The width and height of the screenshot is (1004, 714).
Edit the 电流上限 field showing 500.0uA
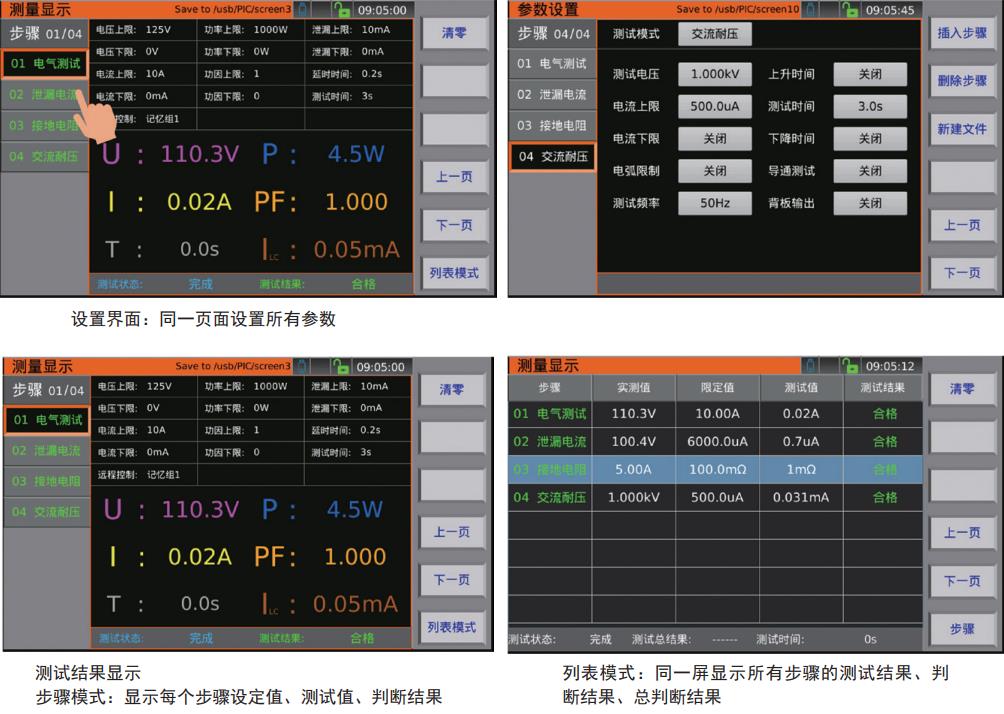(714, 106)
